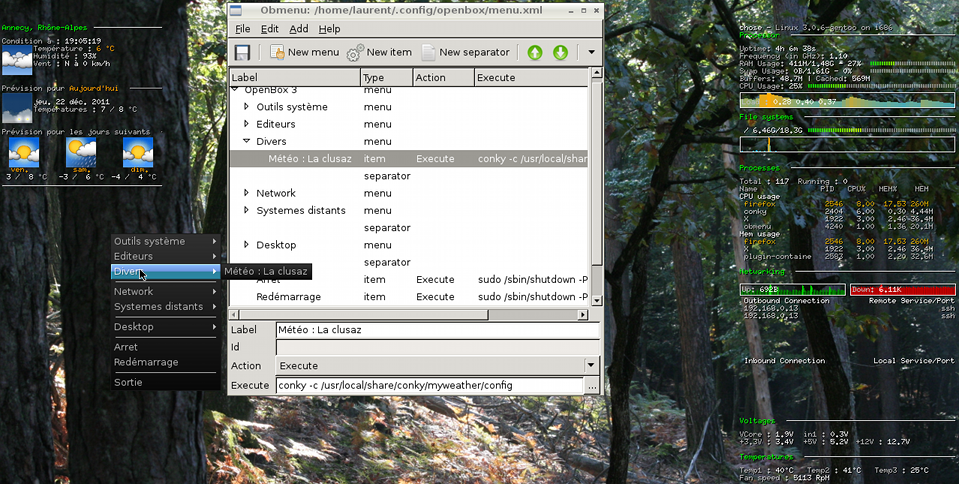The width and height of the screenshot is (959, 484).
Task: Click the New menu toolbar icon
Action: (x=278, y=52)
